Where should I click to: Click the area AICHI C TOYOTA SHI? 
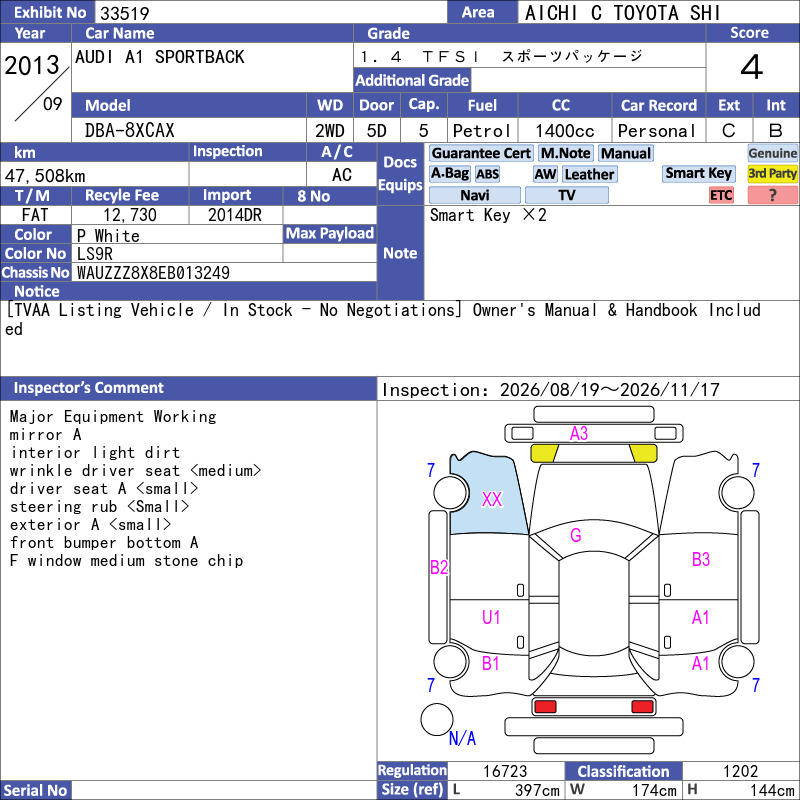(x=622, y=13)
